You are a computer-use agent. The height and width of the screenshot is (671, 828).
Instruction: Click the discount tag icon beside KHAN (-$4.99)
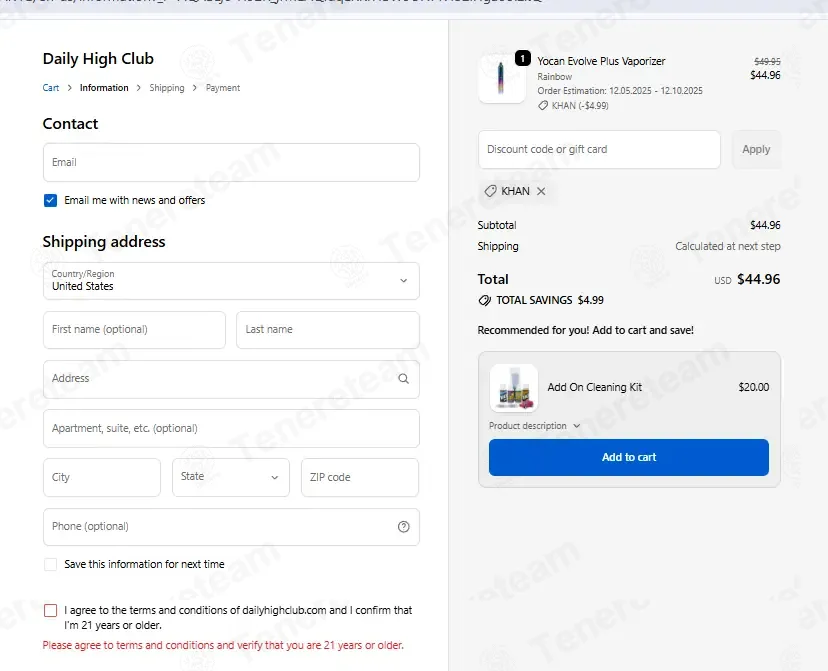tap(543, 106)
